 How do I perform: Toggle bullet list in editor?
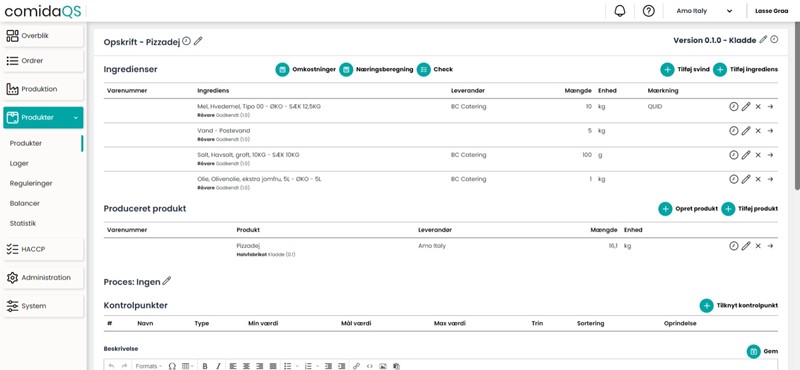click(289, 366)
